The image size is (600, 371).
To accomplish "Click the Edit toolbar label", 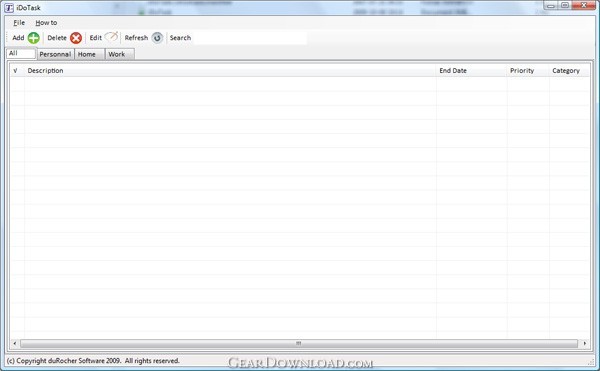I will (x=96, y=38).
